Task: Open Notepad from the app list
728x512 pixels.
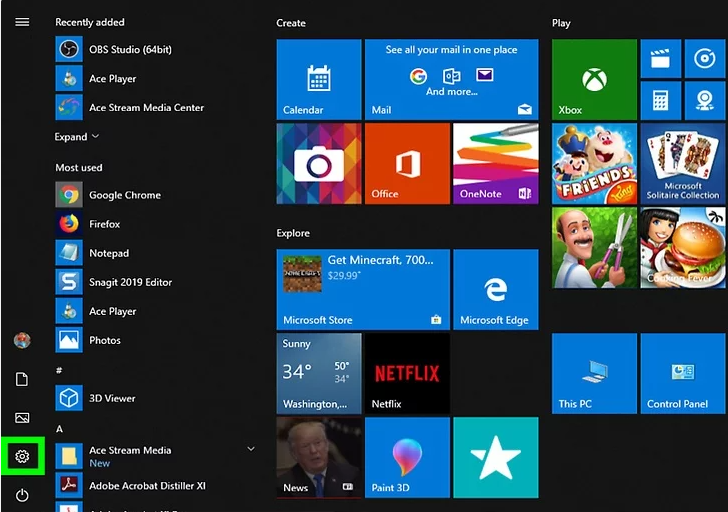Action: (x=108, y=253)
